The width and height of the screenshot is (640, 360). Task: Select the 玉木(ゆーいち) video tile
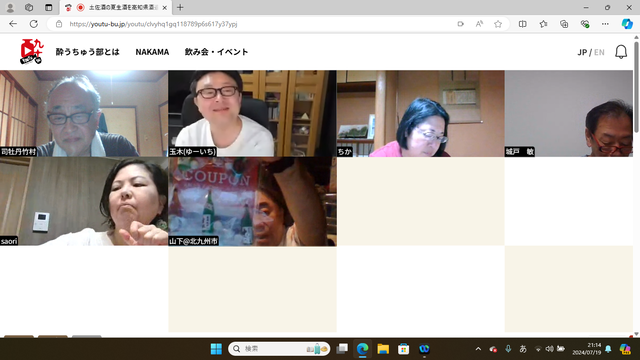(x=252, y=113)
